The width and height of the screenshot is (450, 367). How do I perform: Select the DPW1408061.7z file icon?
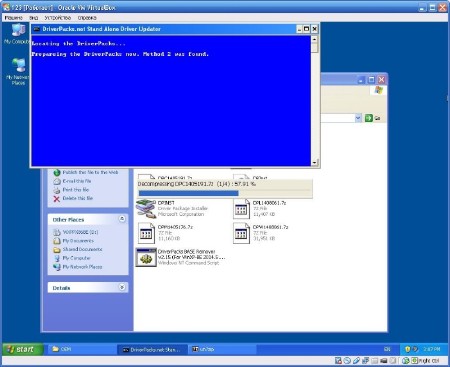tap(241, 233)
